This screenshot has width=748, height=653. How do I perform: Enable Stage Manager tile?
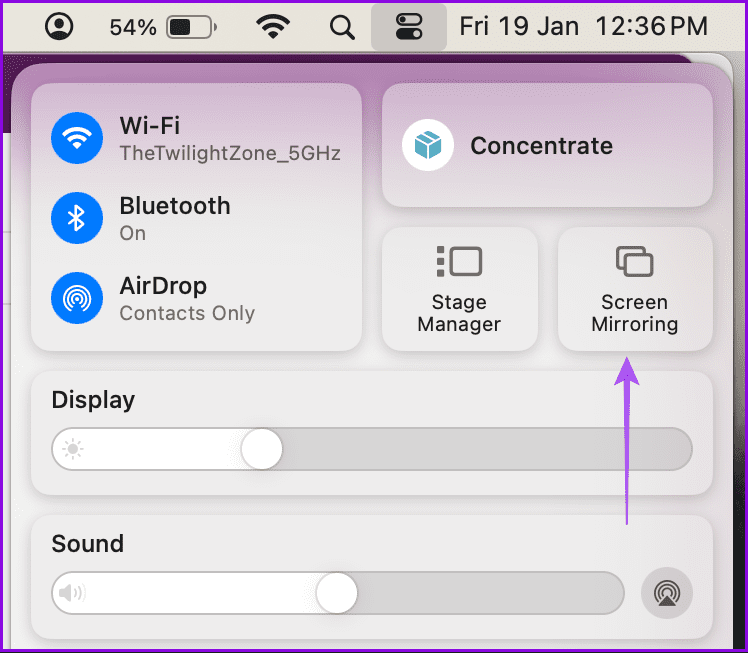[459, 289]
